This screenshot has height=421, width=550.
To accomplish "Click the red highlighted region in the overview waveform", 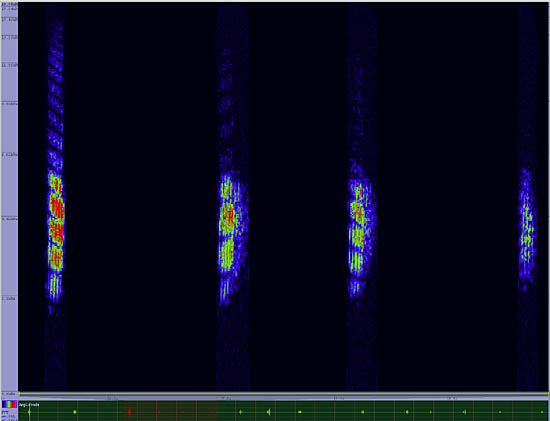I will (170, 411).
